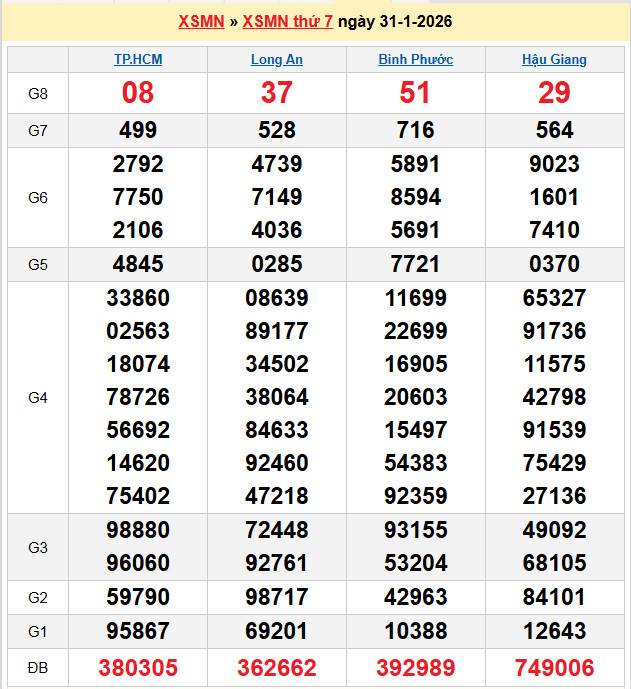Click the G4 prize row label

pyautogui.click(x=38, y=398)
